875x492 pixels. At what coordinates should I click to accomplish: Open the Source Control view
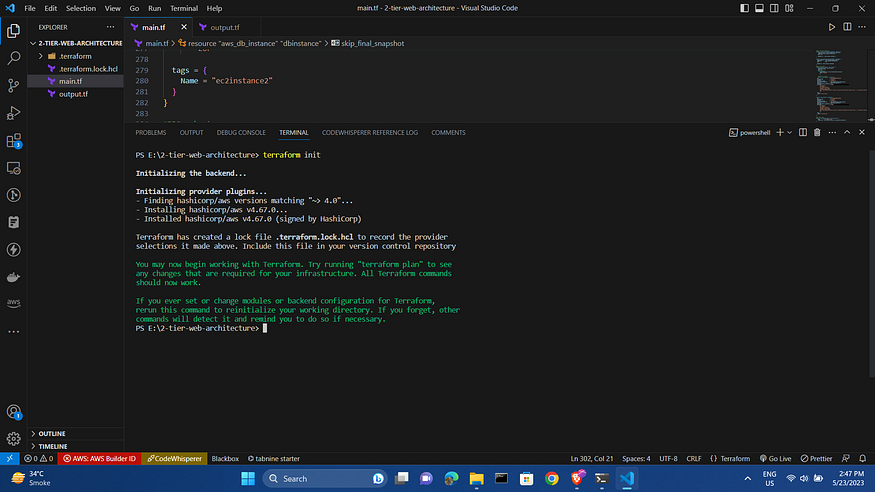tap(13, 85)
